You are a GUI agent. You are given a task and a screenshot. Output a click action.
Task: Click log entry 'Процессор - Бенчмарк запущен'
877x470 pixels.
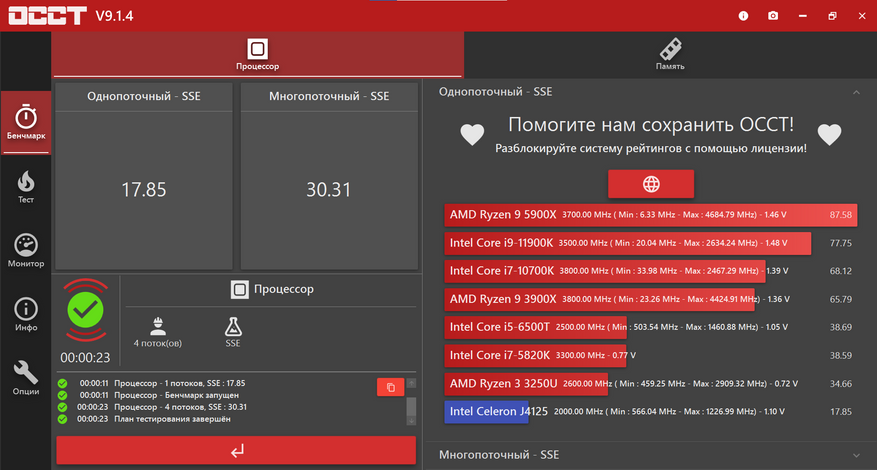tap(176, 395)
